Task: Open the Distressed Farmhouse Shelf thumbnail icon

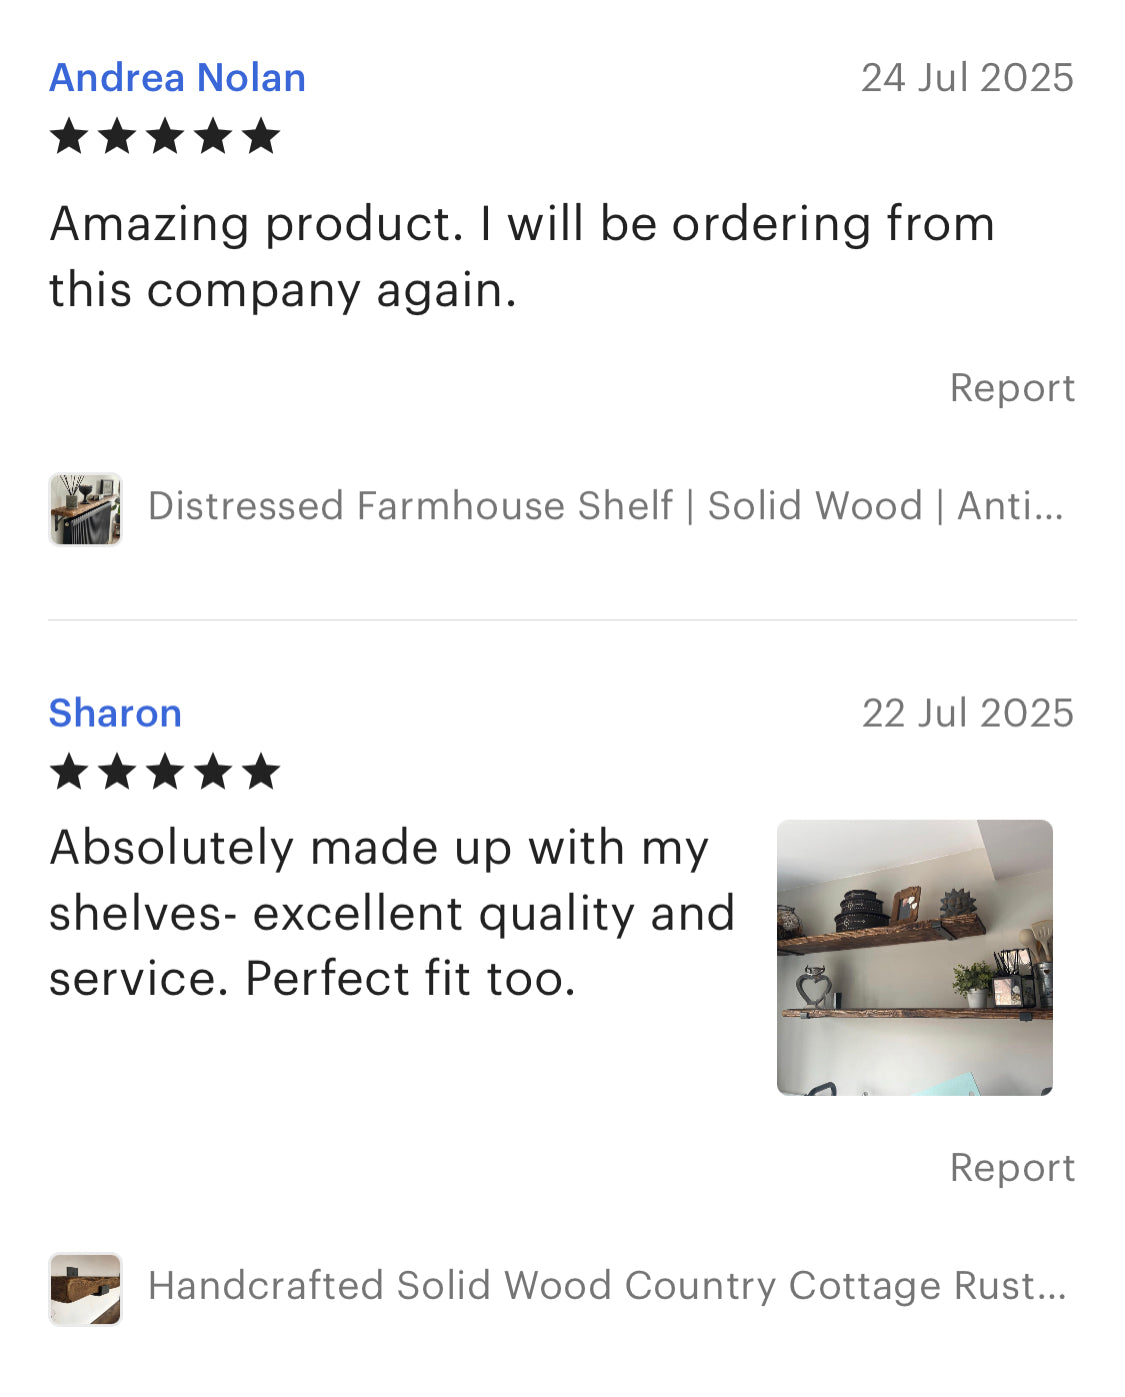Action: pyautogui.click(x=85, y=509)
